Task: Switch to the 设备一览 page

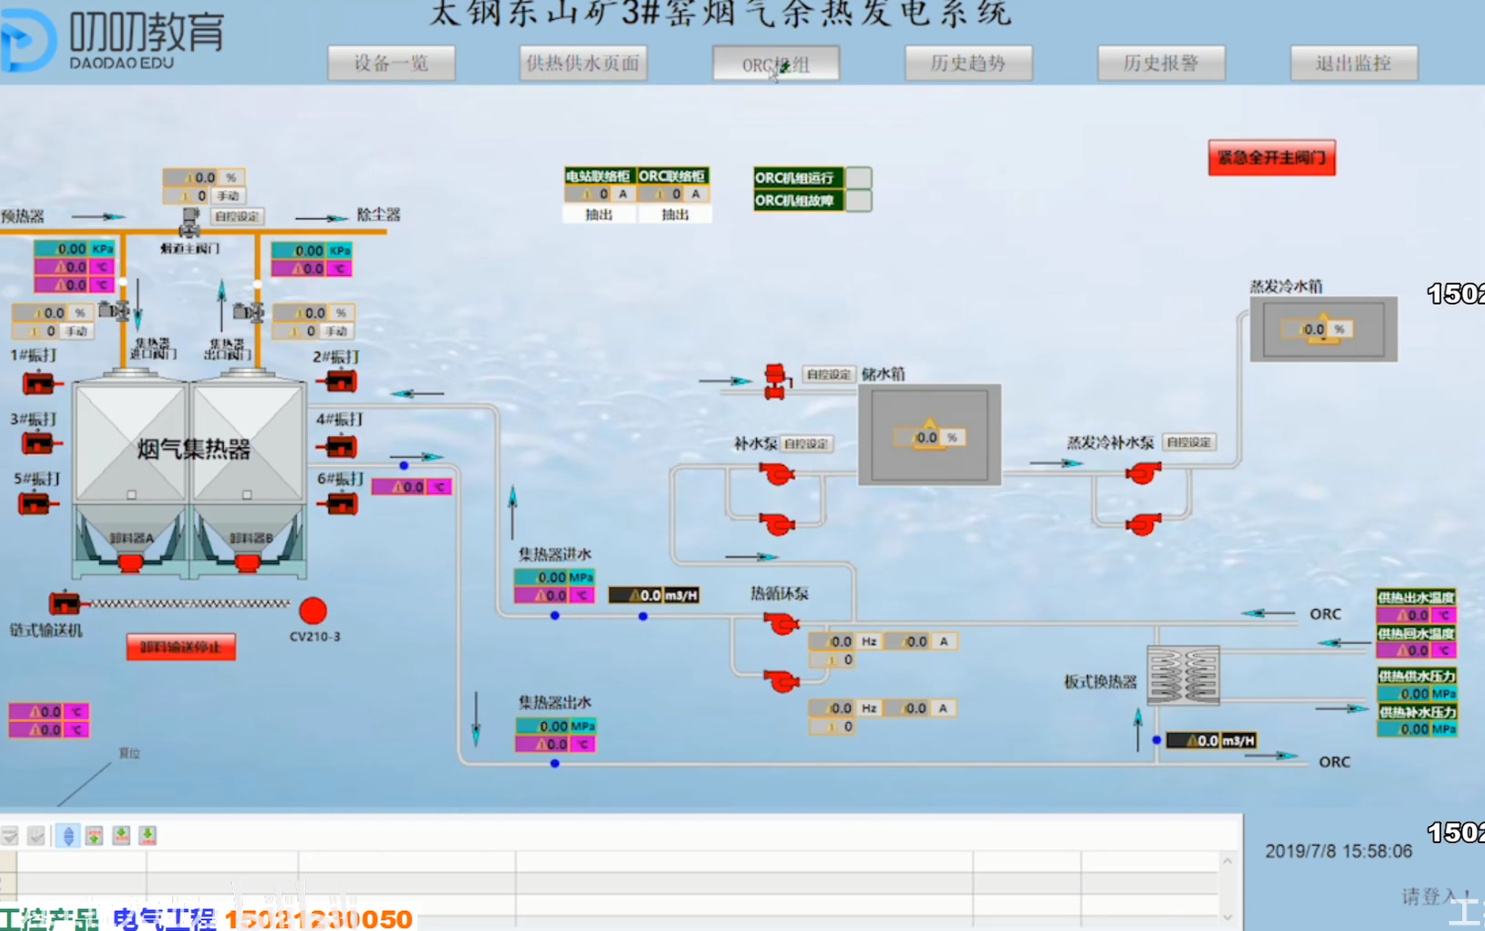Action: point(391,63)
